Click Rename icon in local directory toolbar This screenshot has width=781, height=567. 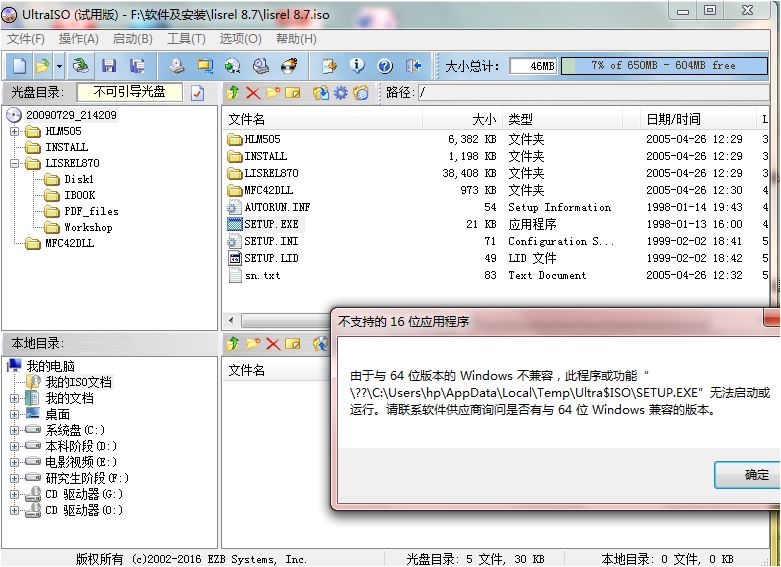click(x=293, y=344)
